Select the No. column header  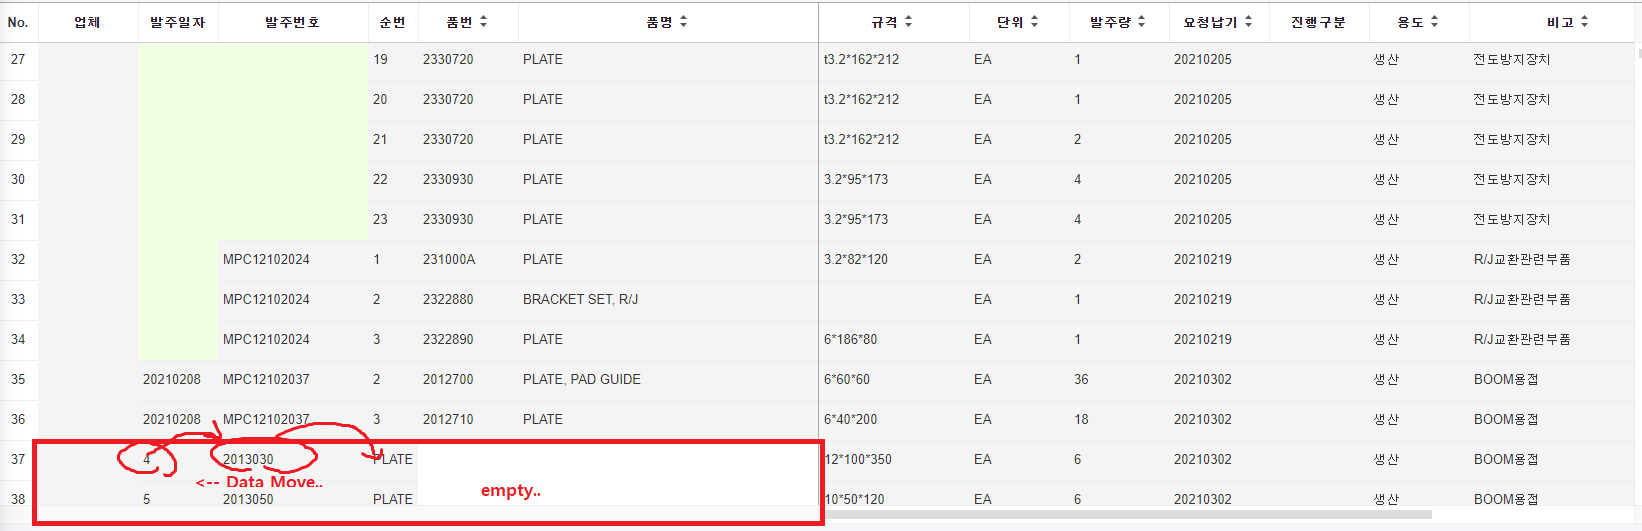pos(18,22)
